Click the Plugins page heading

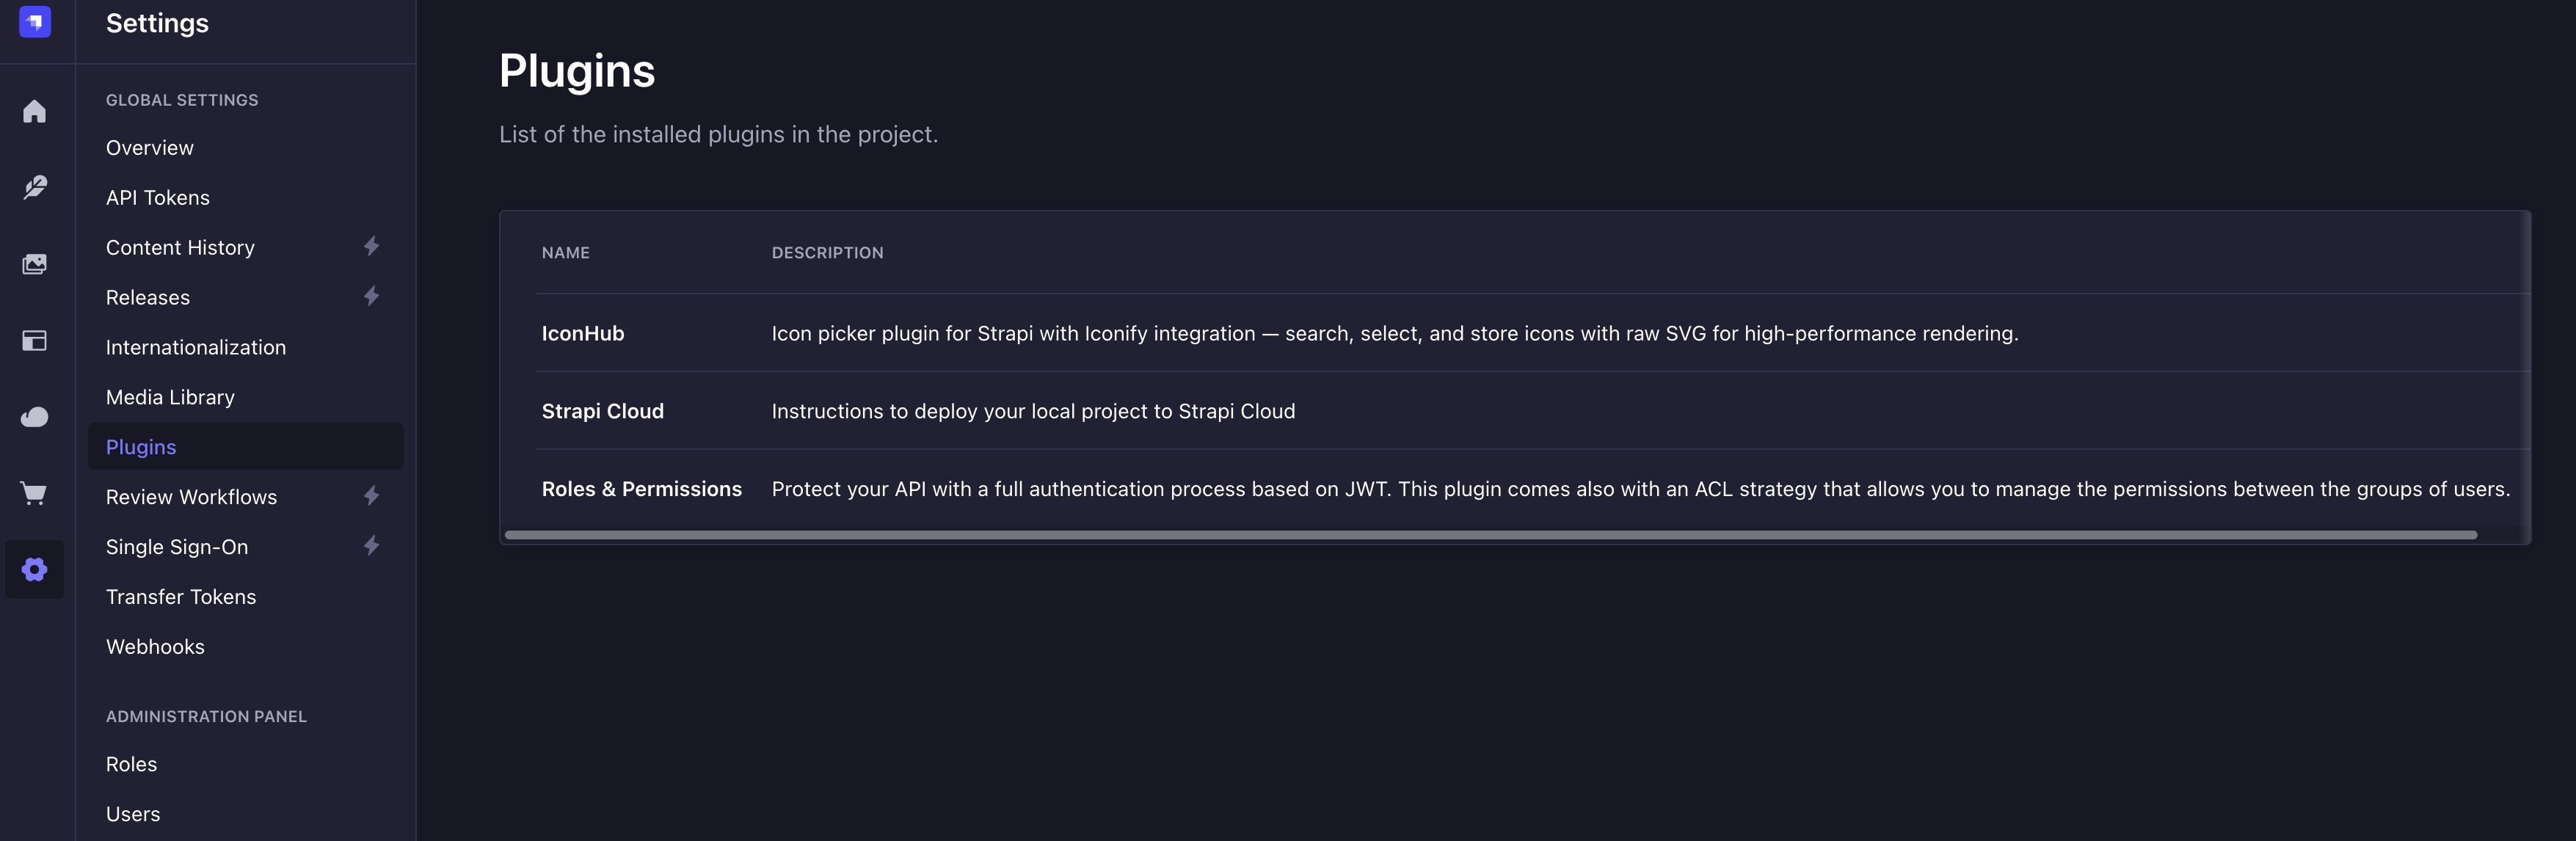[x=577, y=71]
